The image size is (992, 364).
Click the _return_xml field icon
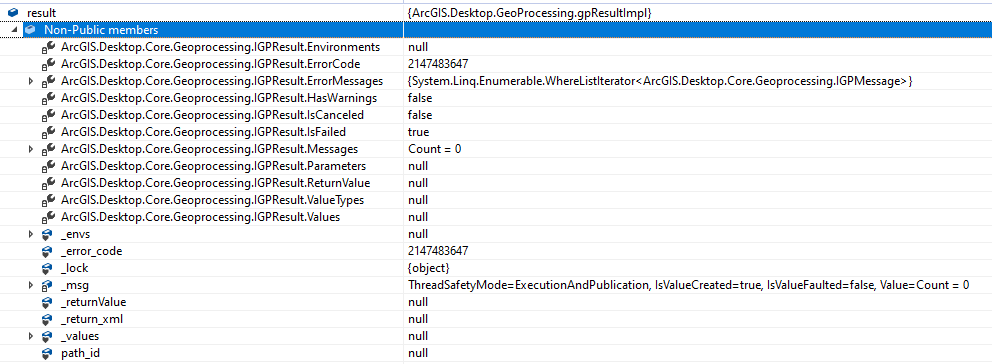tap(47, 319)
